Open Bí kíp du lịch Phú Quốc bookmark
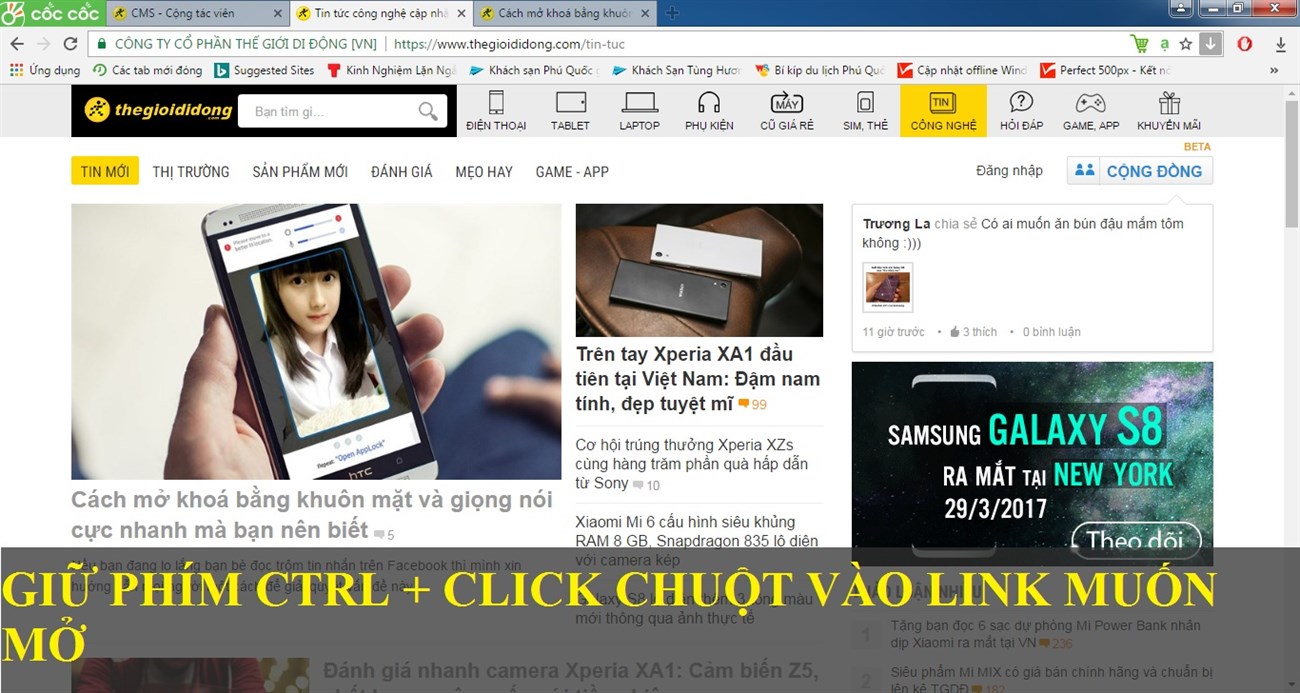This screenshot has width=1300, height=693. 821,70
